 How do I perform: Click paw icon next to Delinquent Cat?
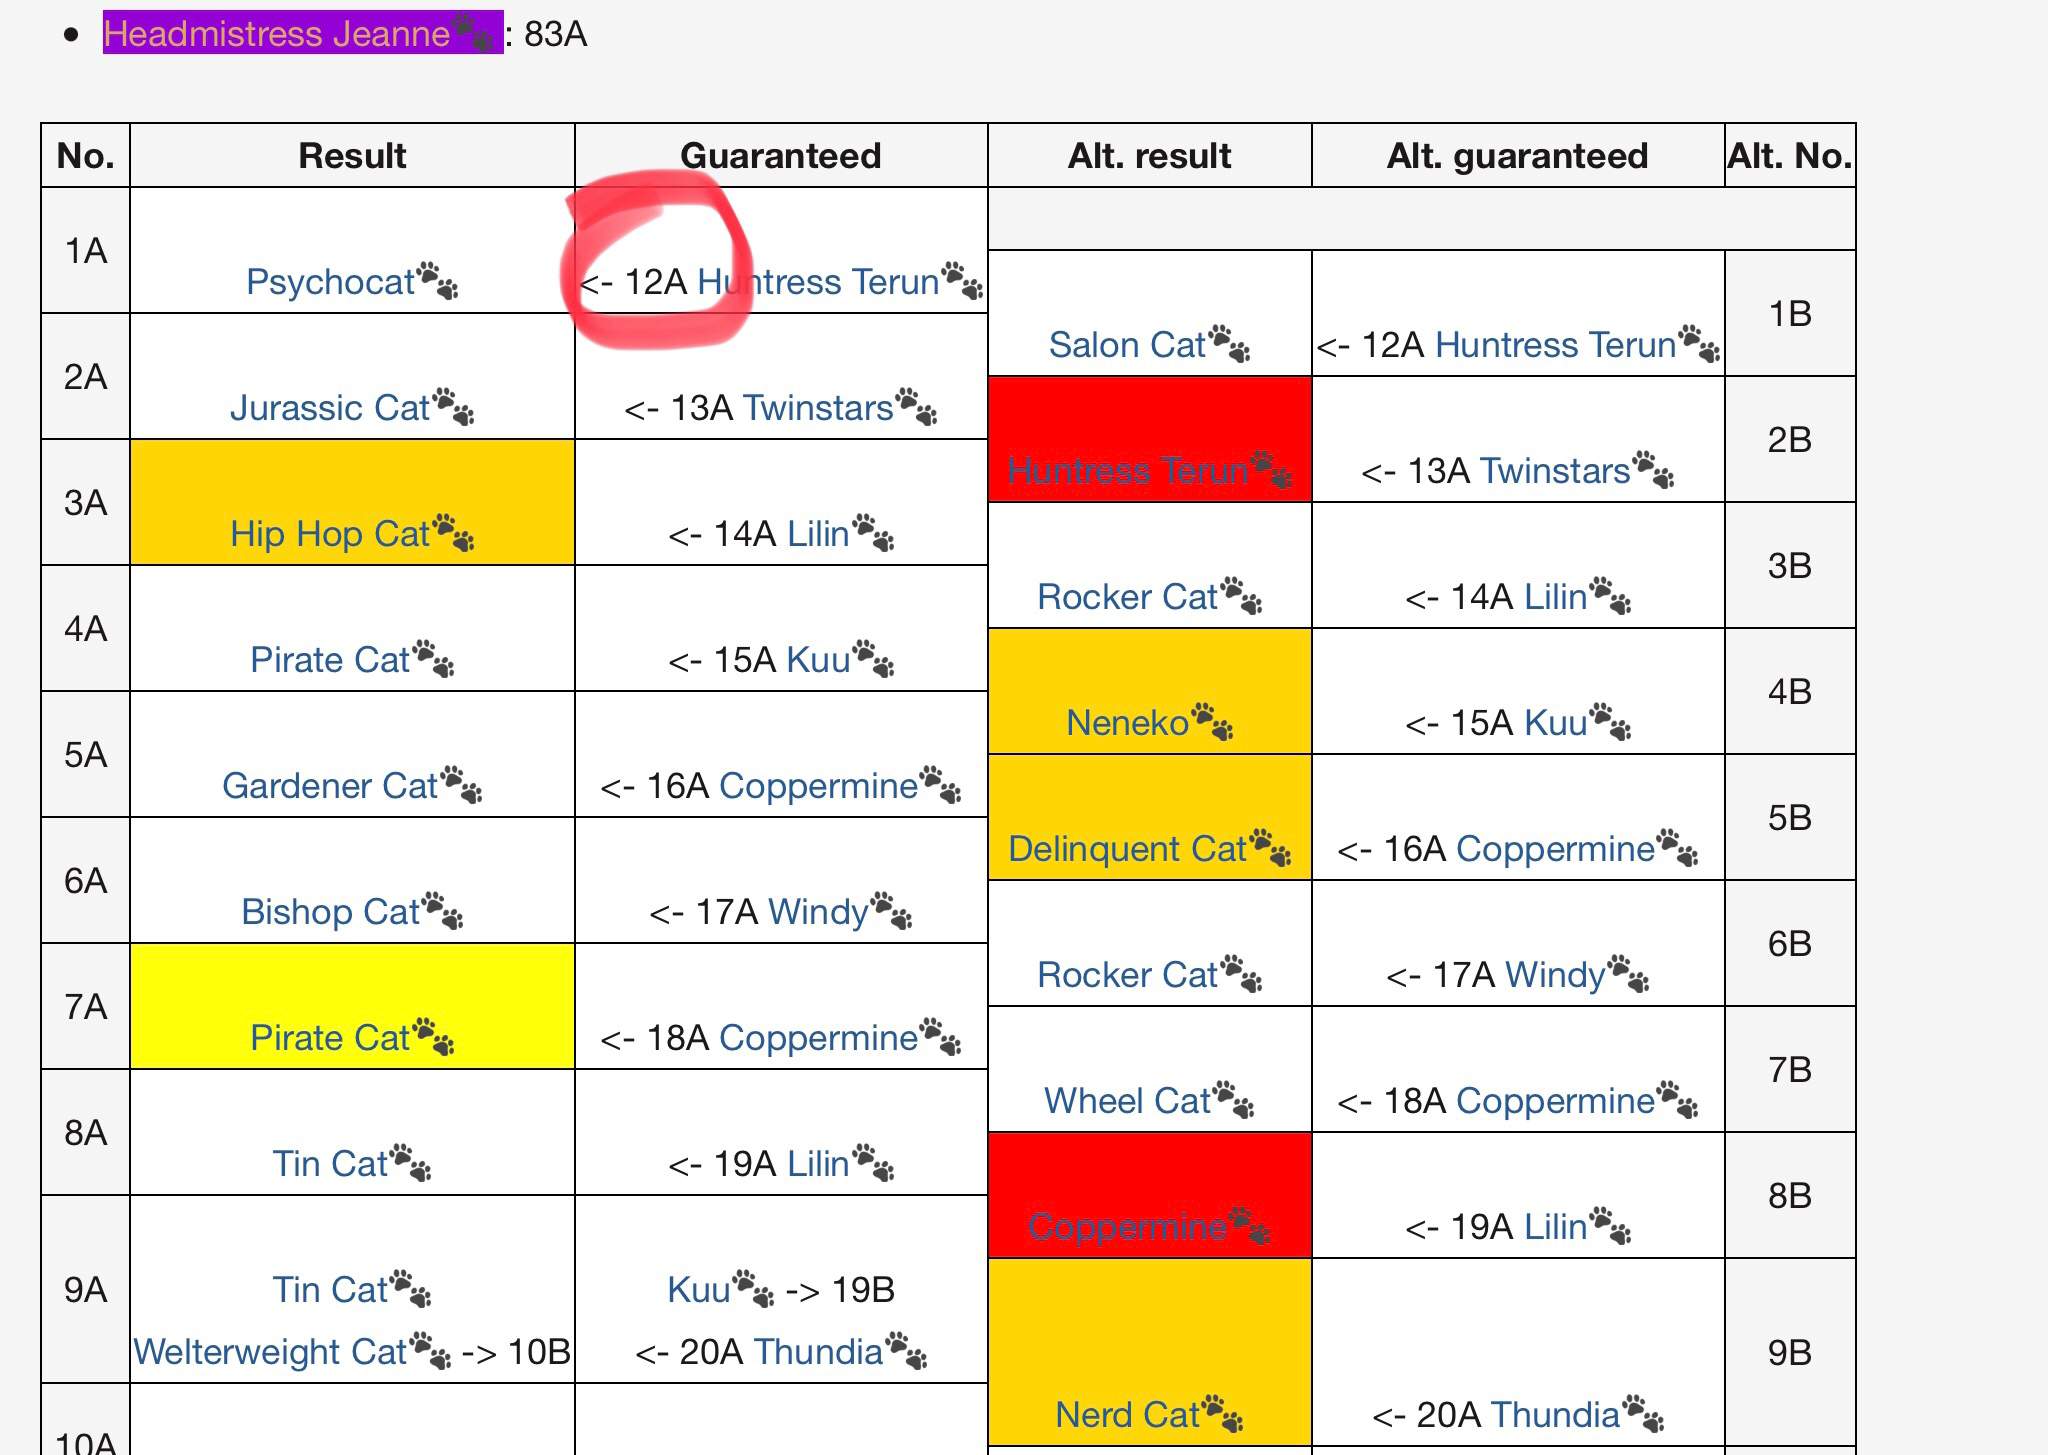[1270, 848]
